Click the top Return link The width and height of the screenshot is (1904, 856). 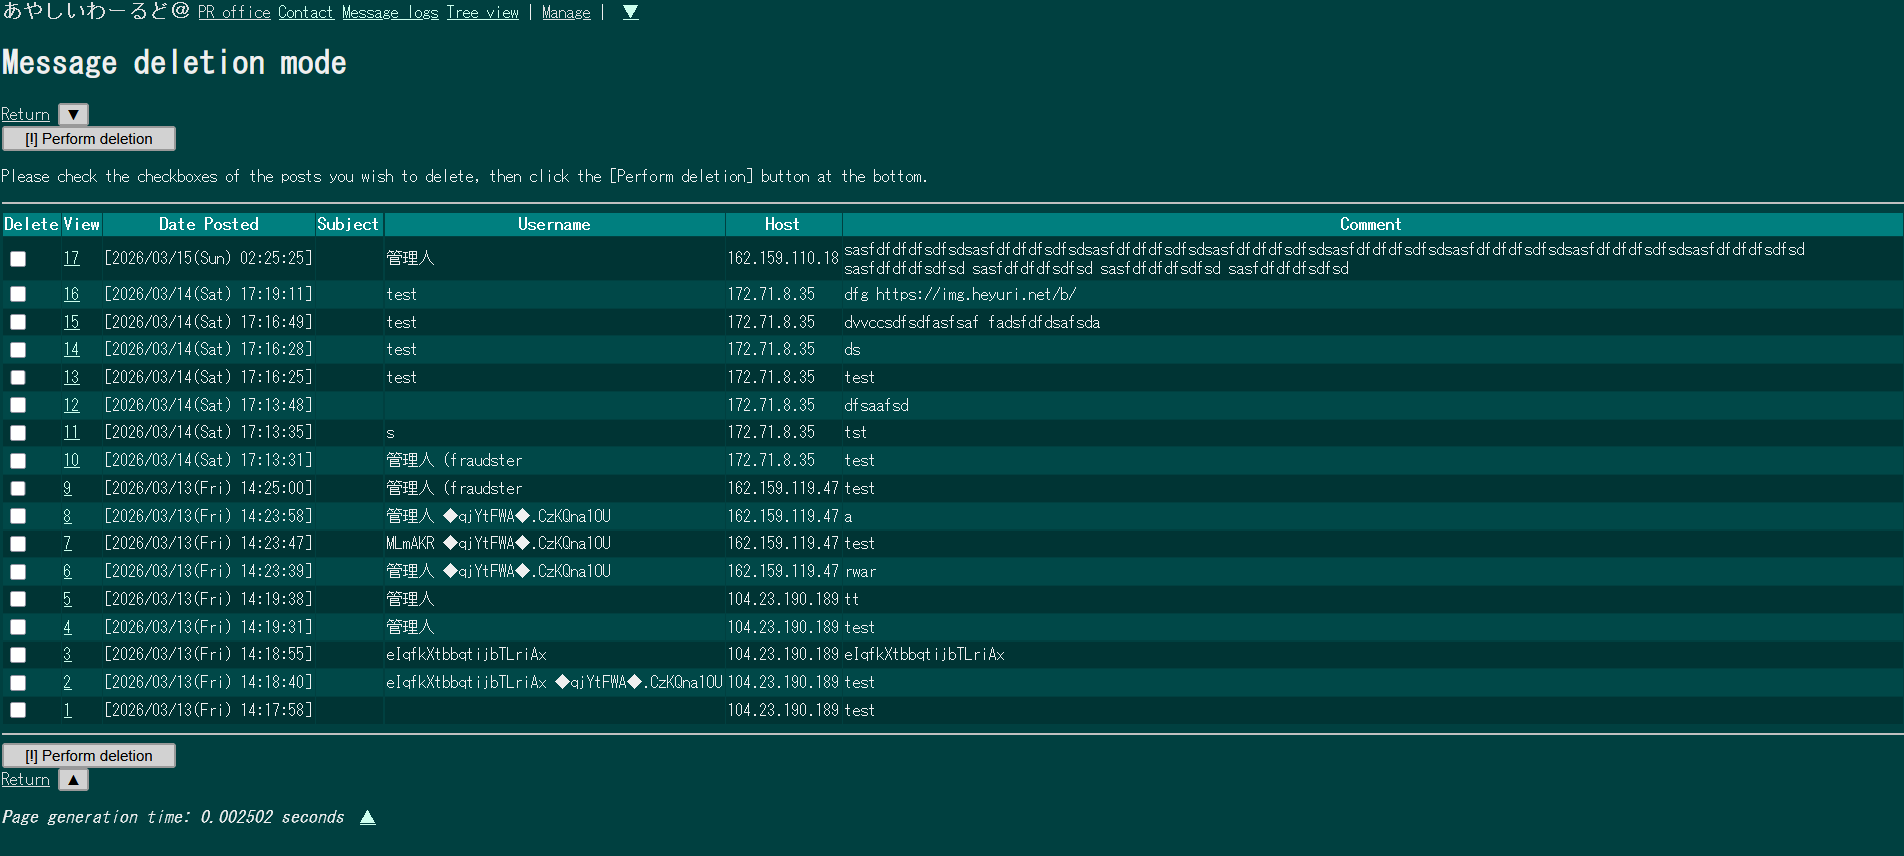click(25, 114)
